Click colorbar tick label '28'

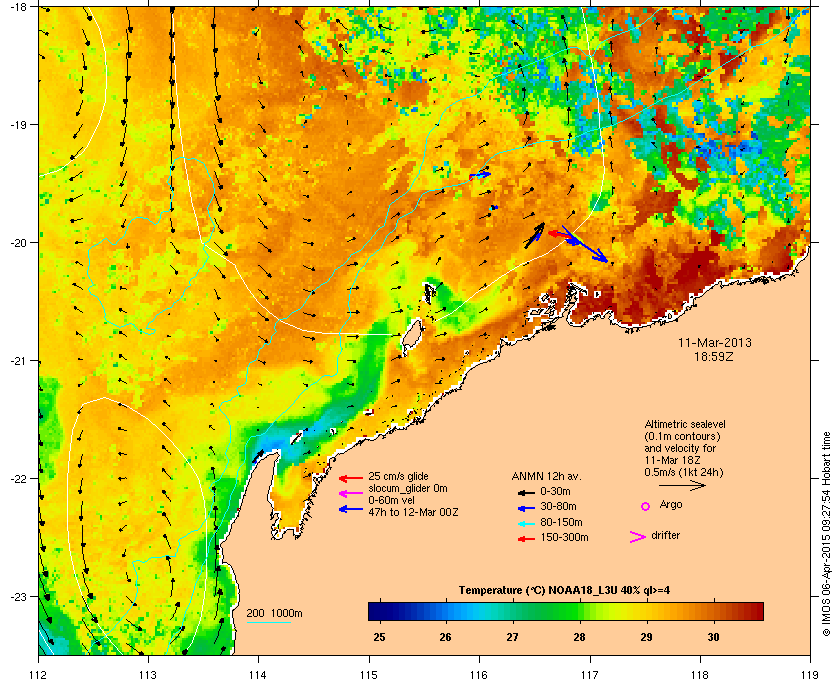(x=579, y=637)
